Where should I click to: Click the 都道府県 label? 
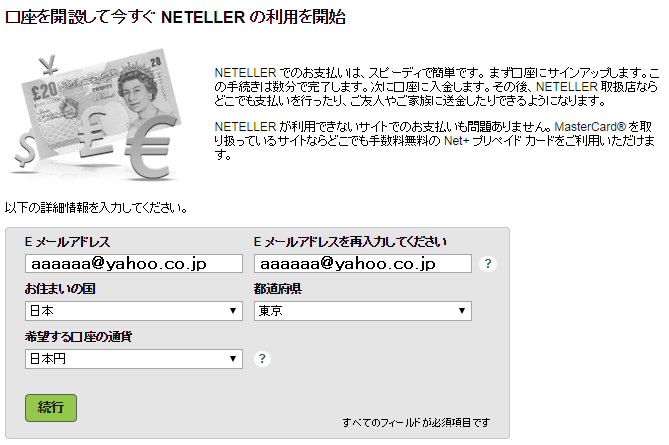coord(278,289)
